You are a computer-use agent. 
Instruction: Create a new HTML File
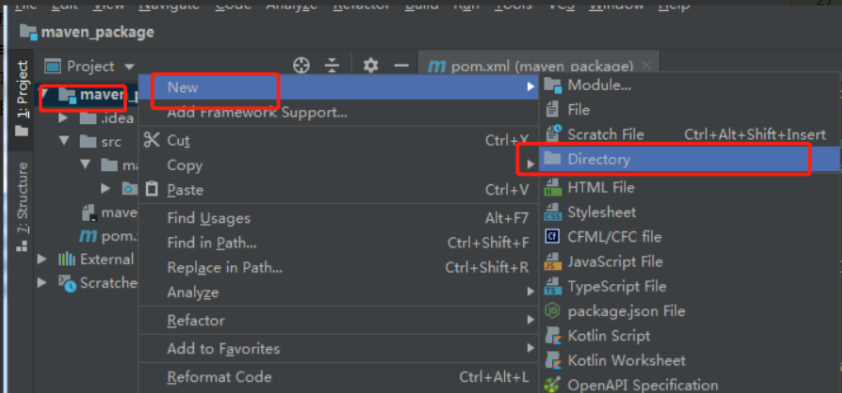pos(689,187)
